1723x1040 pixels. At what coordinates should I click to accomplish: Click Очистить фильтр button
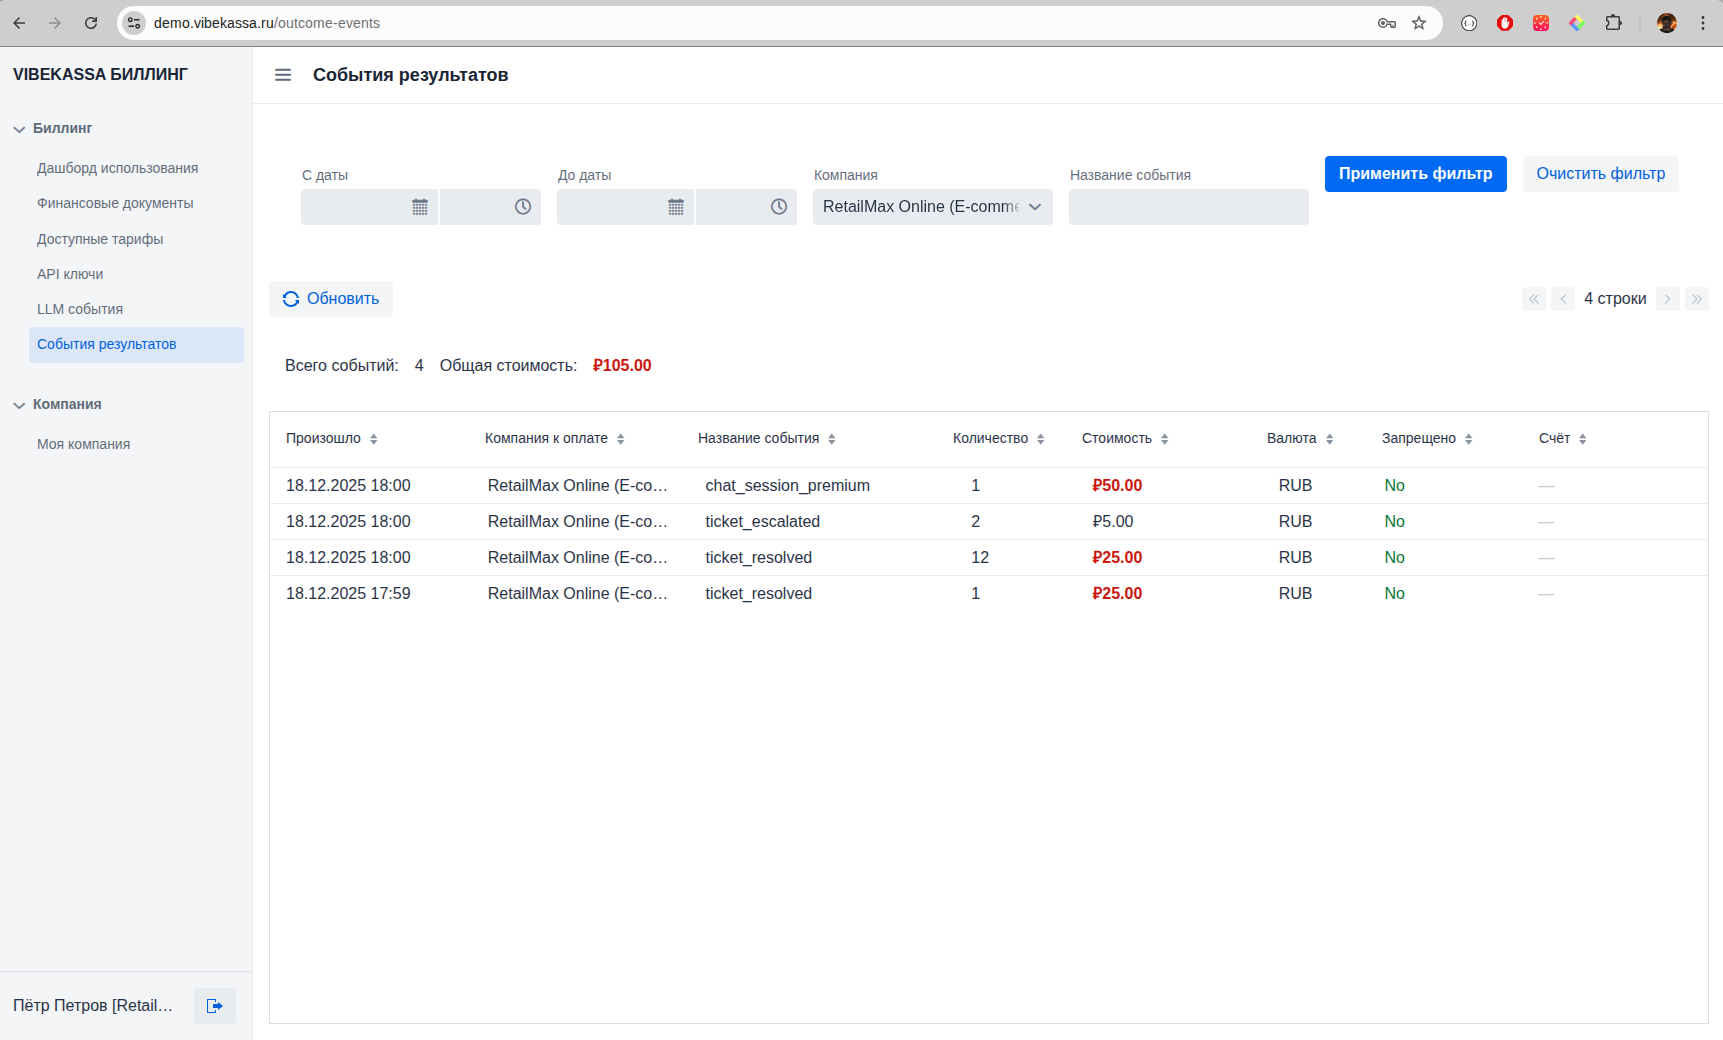tap(1600, 174)
